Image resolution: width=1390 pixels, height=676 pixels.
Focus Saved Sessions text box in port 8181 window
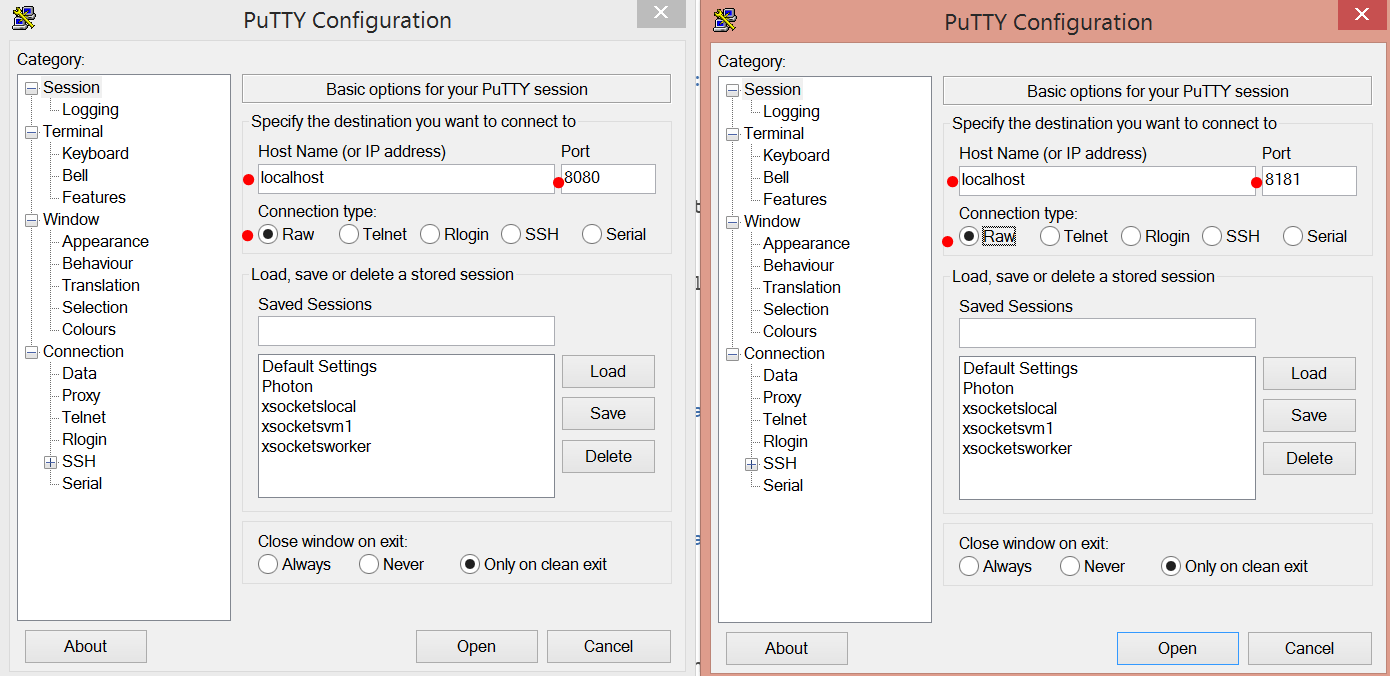pyautogui.click(x=1107, y=333)
